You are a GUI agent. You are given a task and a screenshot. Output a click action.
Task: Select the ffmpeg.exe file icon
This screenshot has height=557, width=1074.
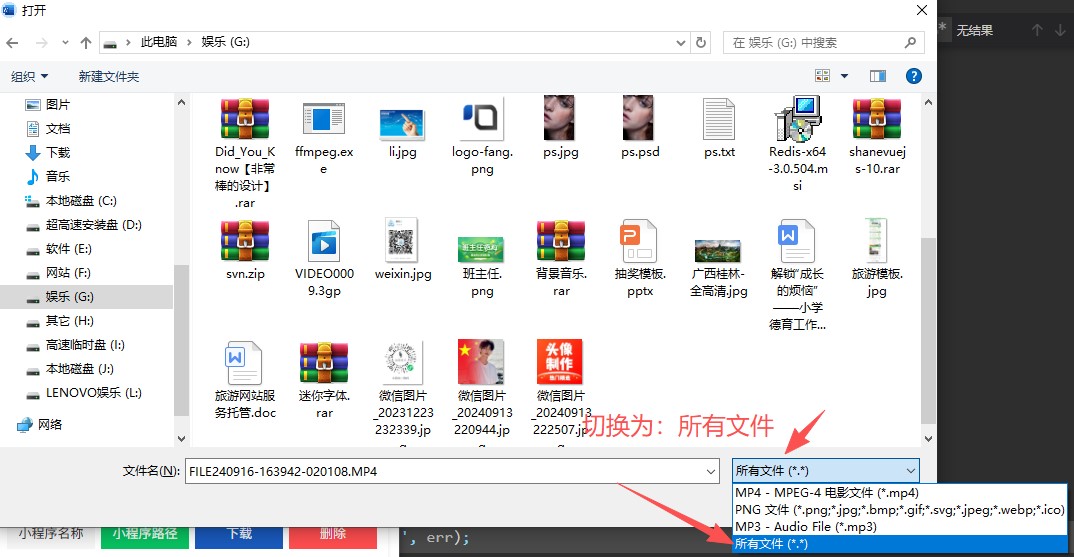click(x=323, y=120)
